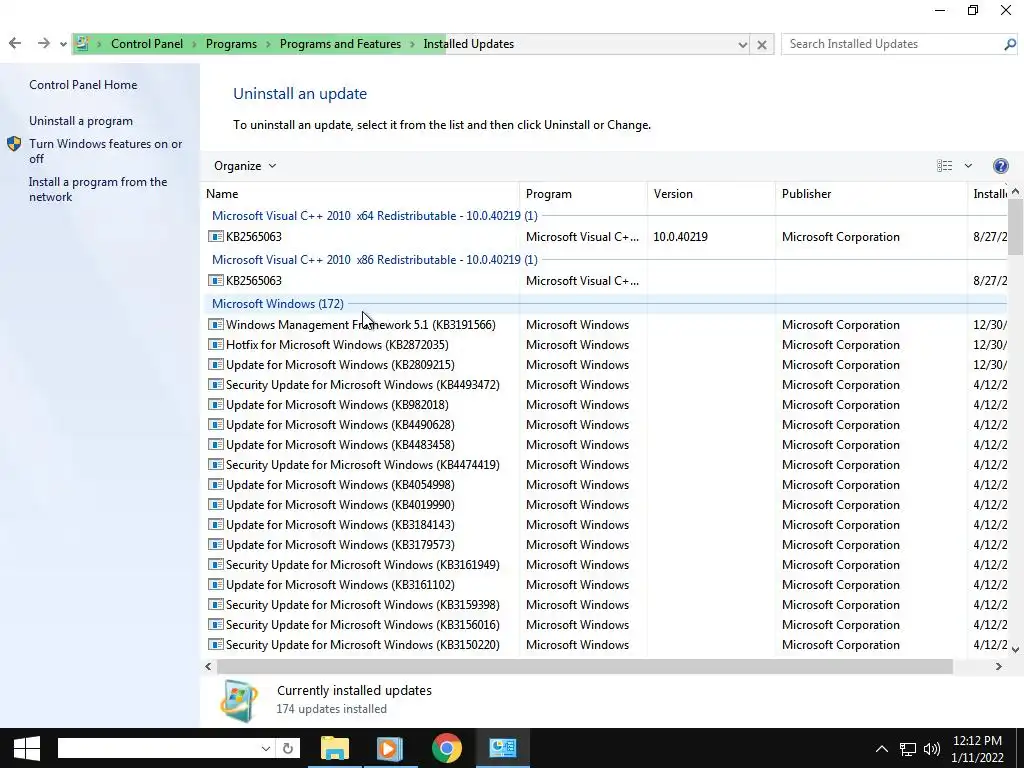
Task: Click the taskbar address input field
Action: [x=158, y=748]
